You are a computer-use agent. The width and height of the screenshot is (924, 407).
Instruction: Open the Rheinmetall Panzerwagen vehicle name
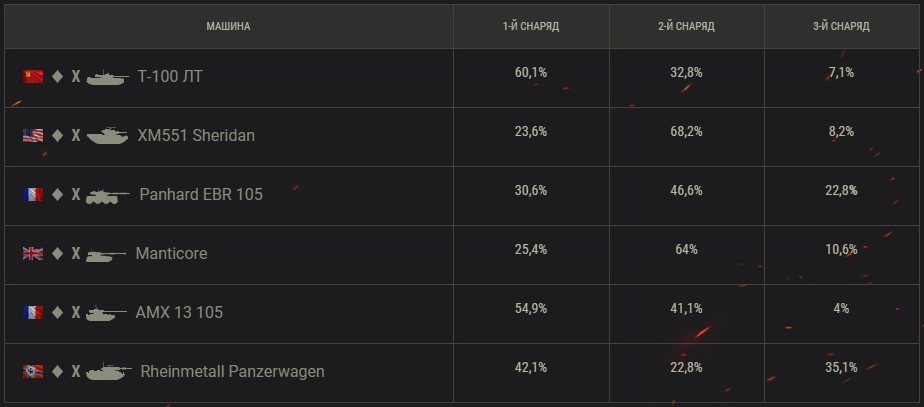pos(232,372)
